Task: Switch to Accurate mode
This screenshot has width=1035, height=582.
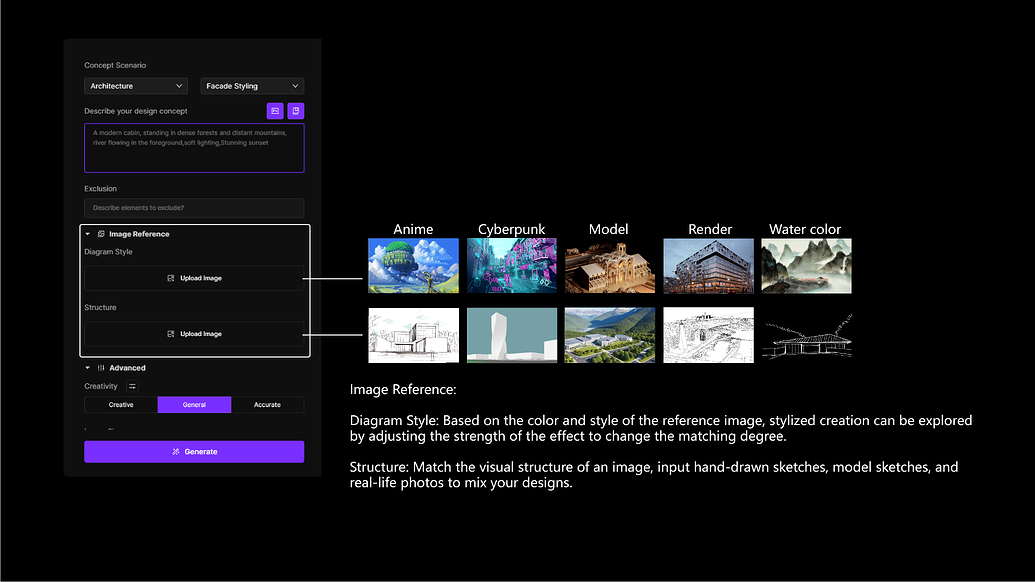Action: [266, 404]
